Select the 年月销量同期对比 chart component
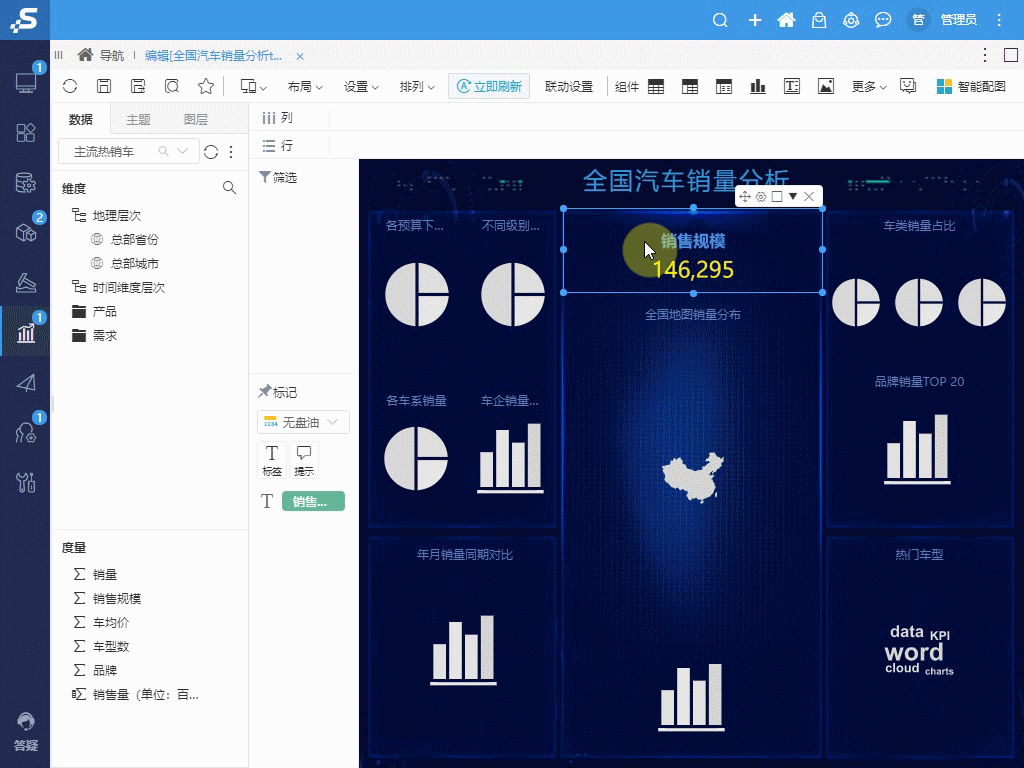 click(x=464, y=647)
